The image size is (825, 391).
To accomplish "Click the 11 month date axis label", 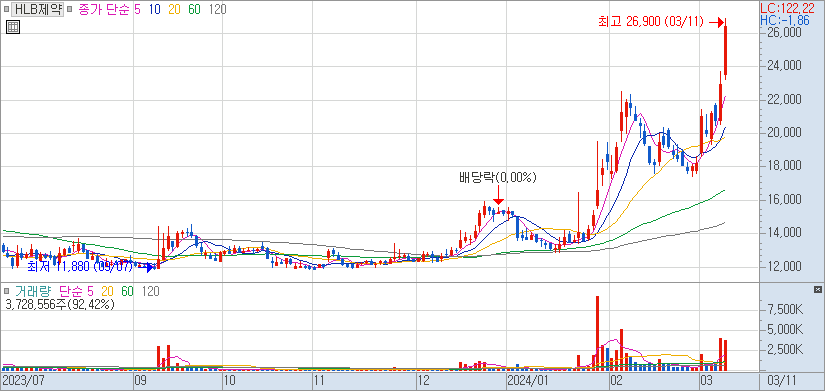I will coord(319,380).
